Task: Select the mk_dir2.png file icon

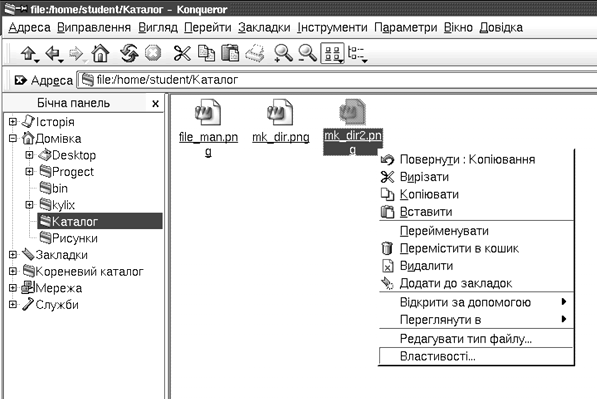Action: 353,112
